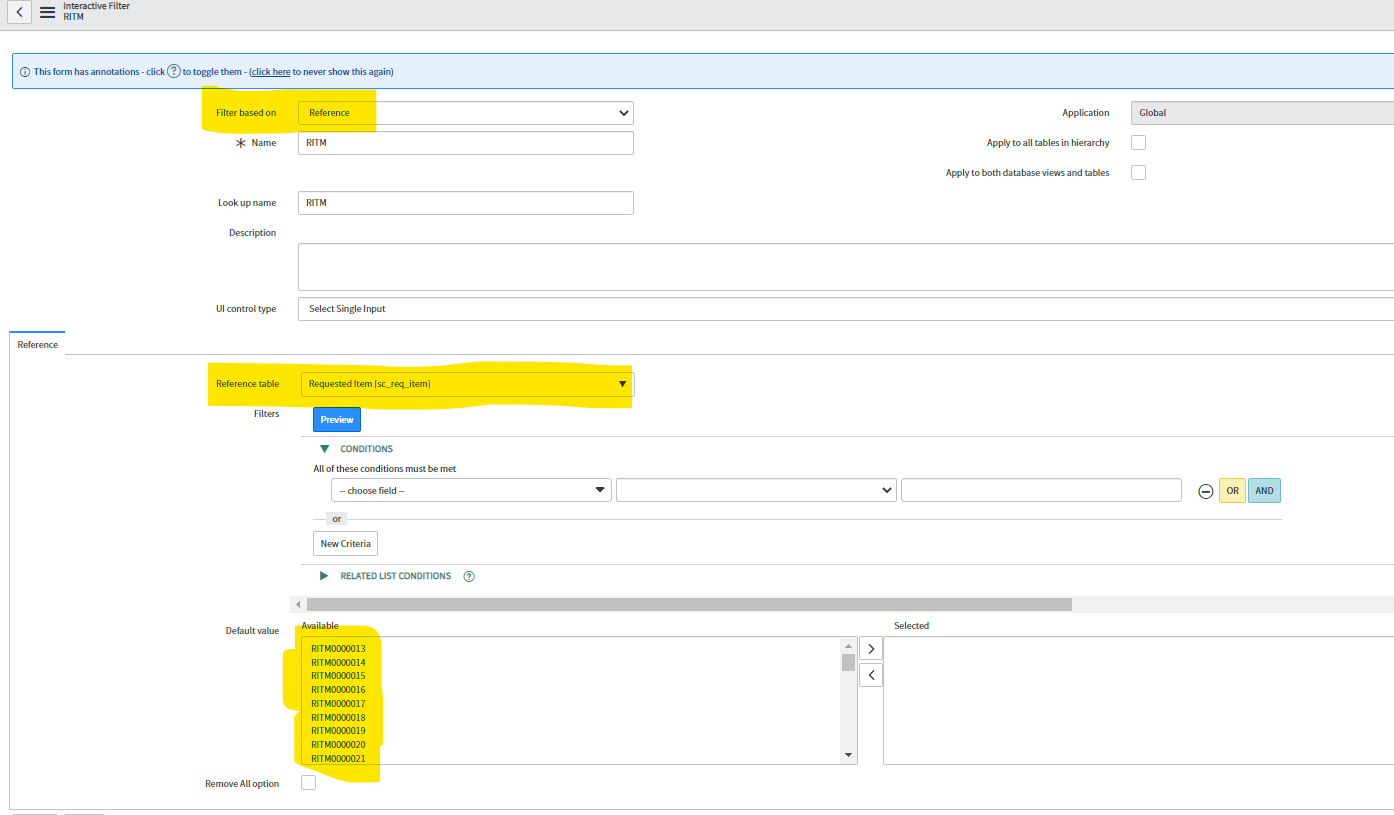Check Apply to both database views and tables
This screenshot has width=1394, height=815.
(1138, 173)
